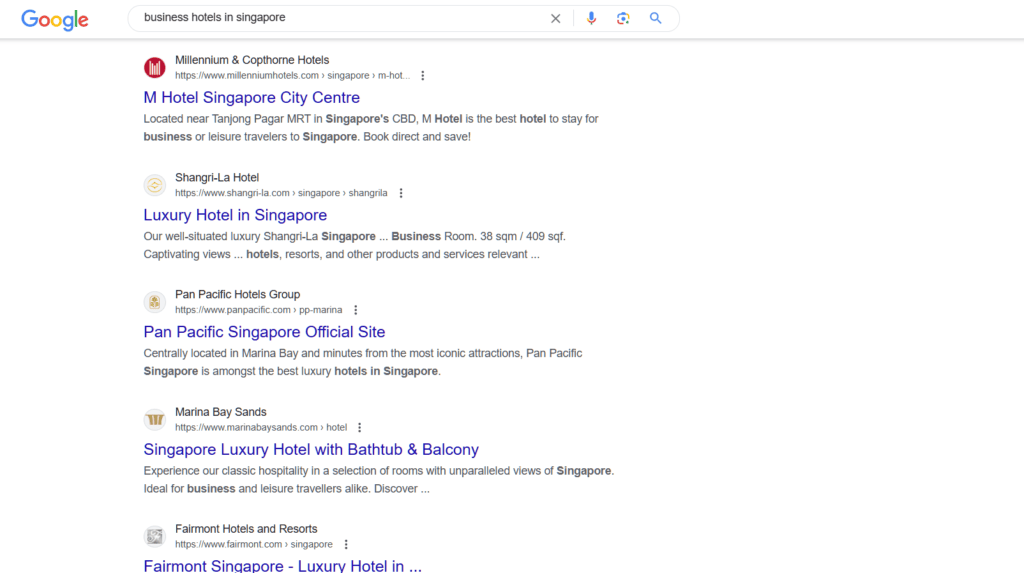Start voice search with microphone icon
This screenshot has height=573, width=1024.
(591, 18)
